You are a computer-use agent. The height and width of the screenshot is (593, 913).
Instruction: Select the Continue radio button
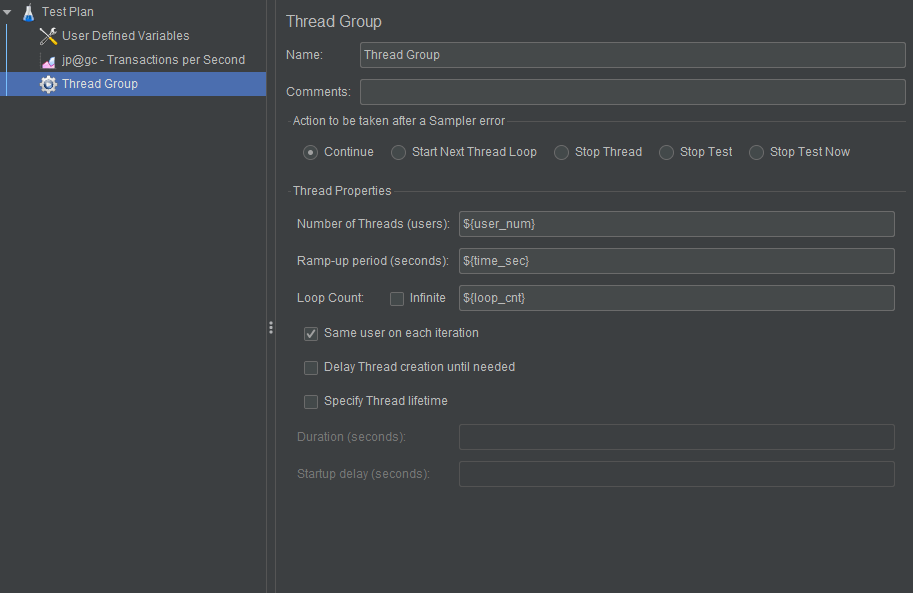click(310, 153)
